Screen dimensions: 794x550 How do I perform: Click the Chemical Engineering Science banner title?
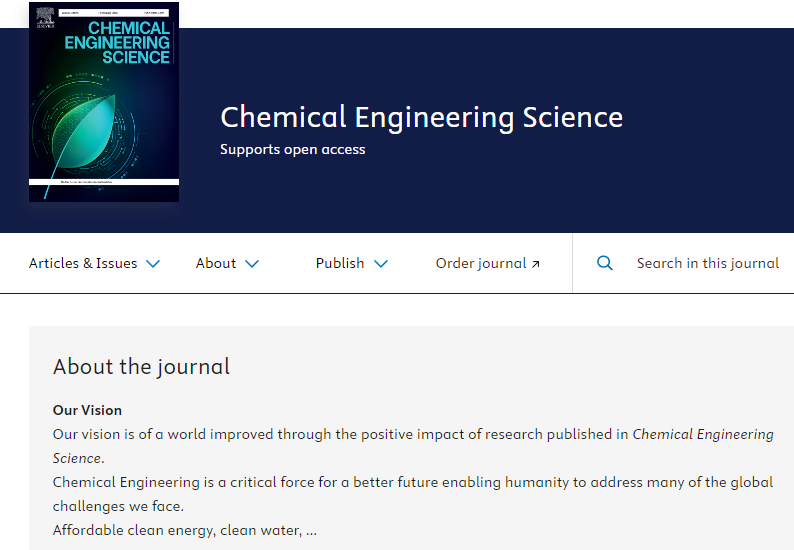(x=421, y=117)
